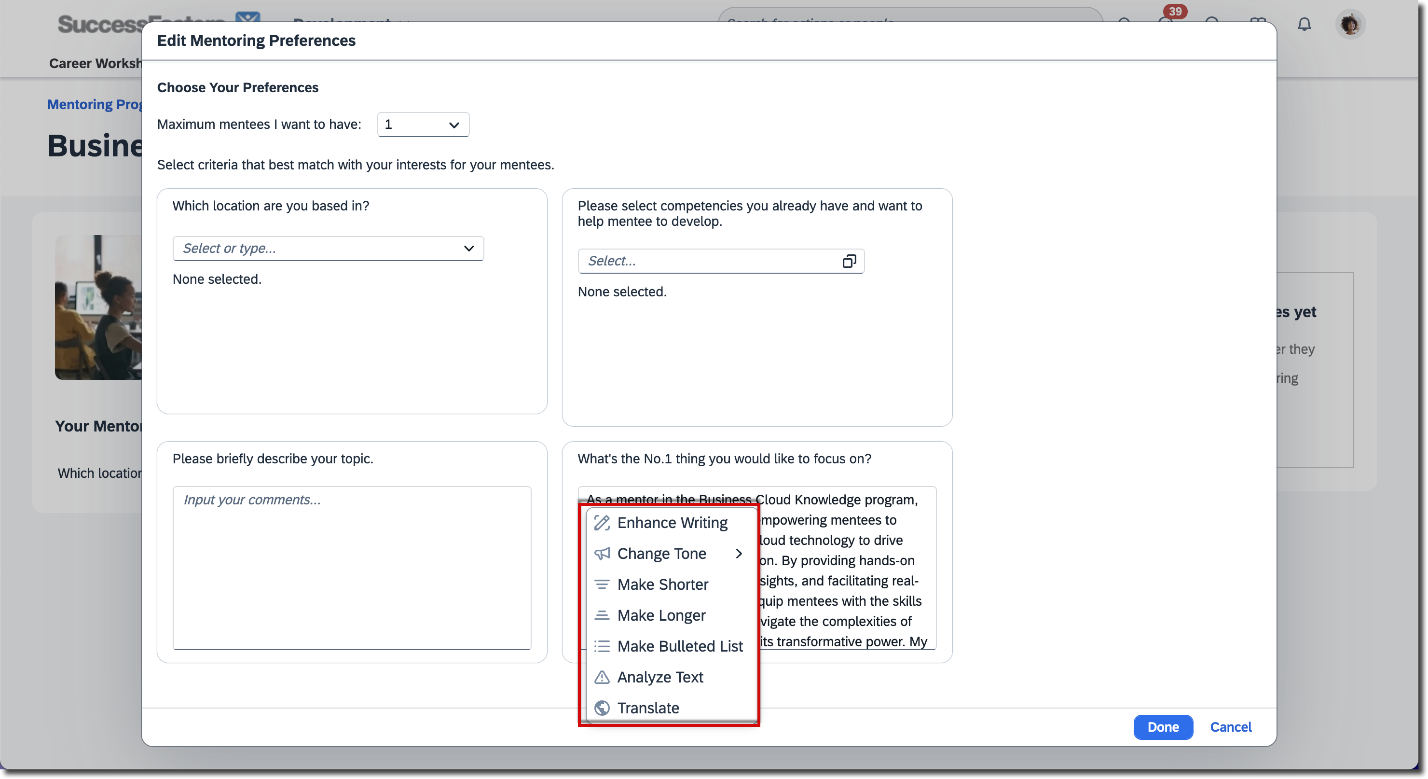Switch to the Career Worksheet tab
Screen dimensions: 1428x779
tap(95, 62)
